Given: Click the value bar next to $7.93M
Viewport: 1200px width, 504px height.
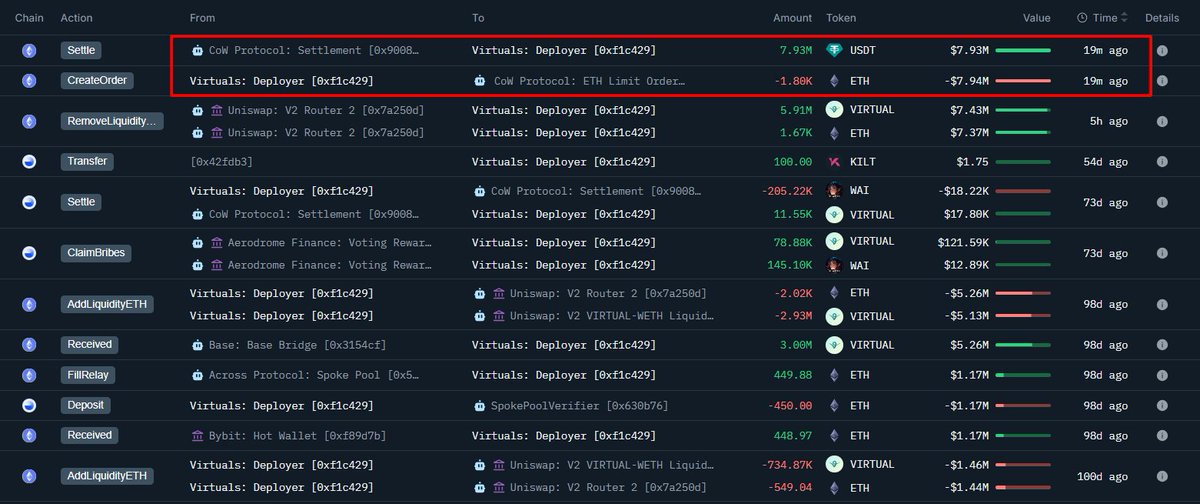Looking at the screenshot, I should [1022, 50].
